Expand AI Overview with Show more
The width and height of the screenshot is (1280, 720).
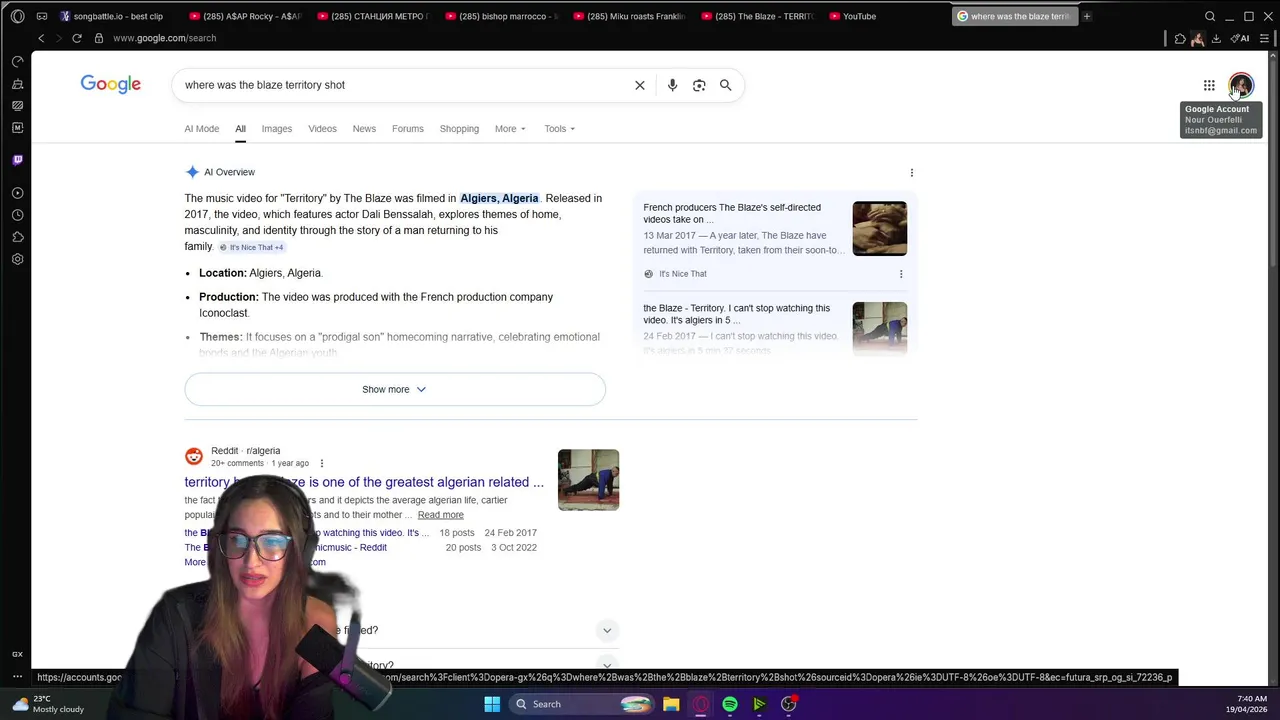point(395,389)
